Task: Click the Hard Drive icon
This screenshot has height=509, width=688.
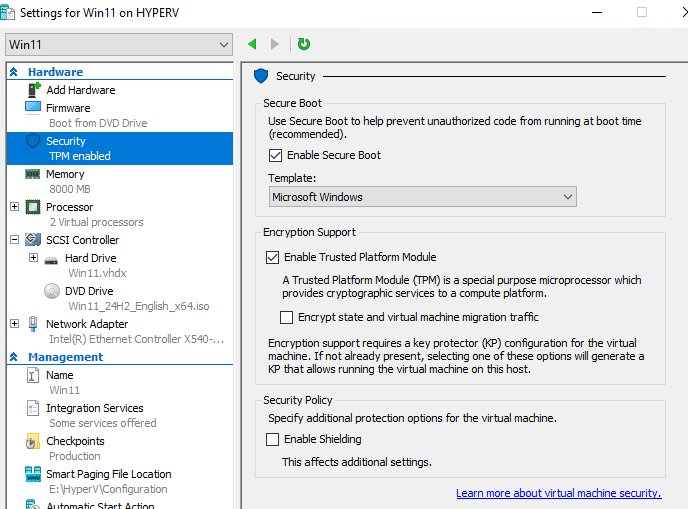Action: point(51,260)
